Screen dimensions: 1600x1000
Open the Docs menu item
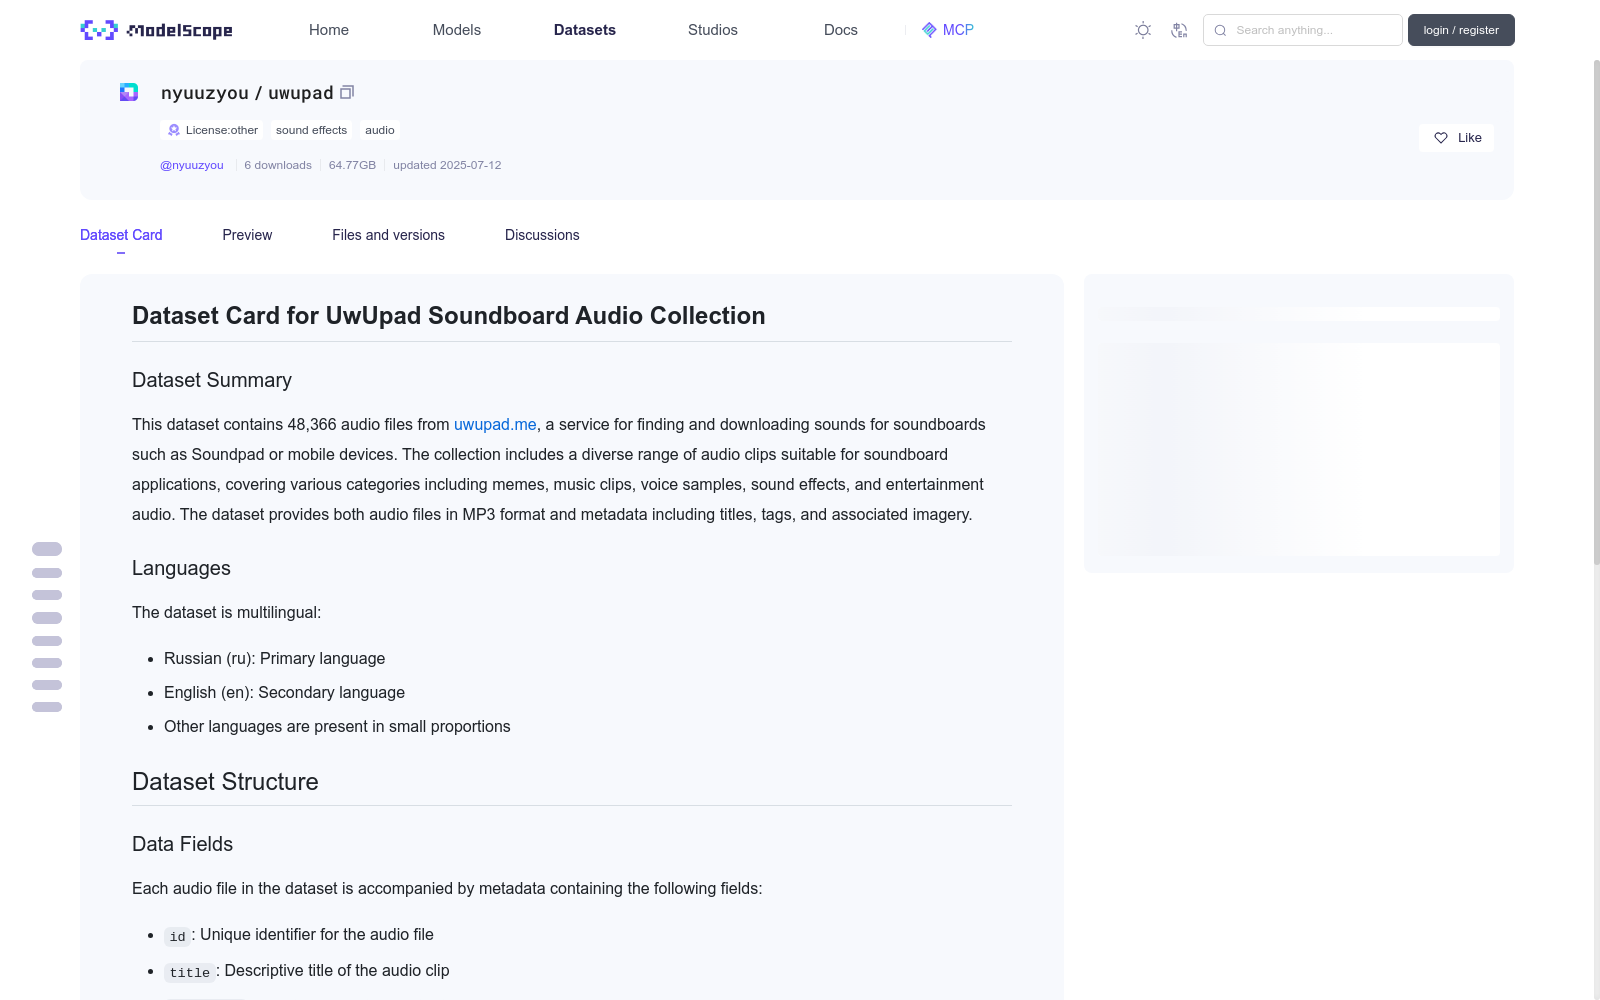click(x=841, y=30)
